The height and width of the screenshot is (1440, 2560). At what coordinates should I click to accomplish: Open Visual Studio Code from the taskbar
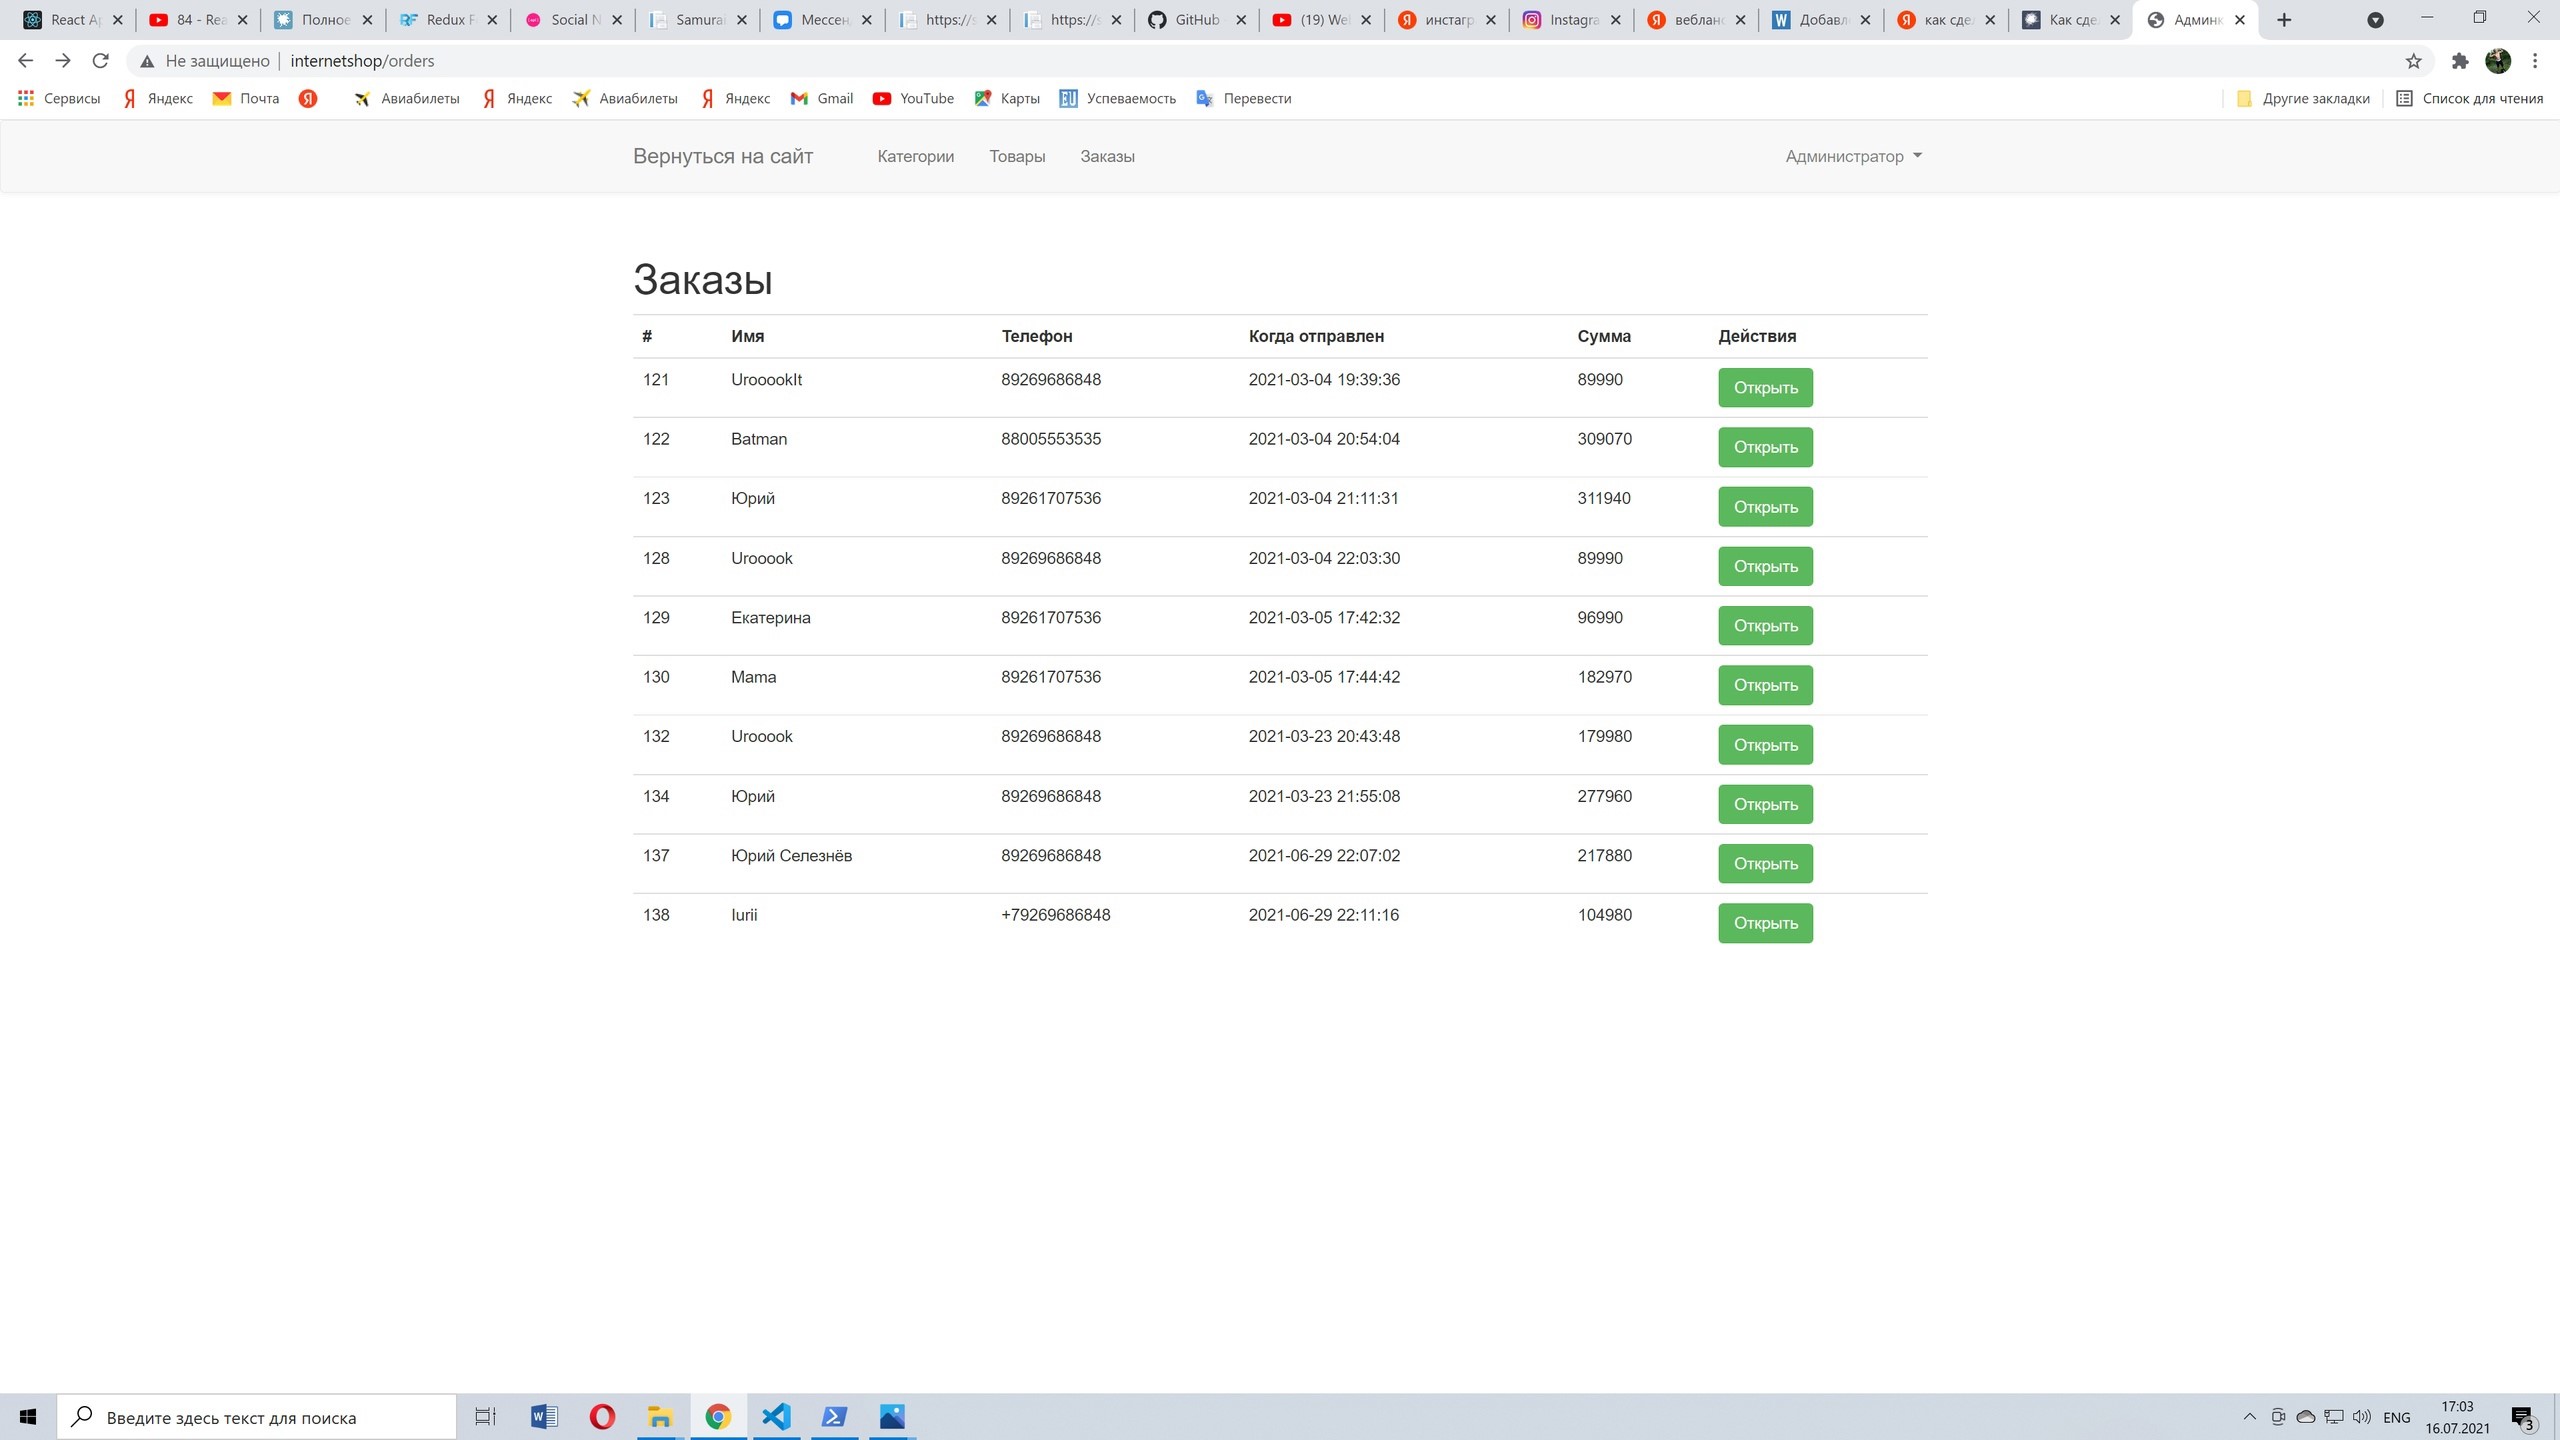(776, 1416)
